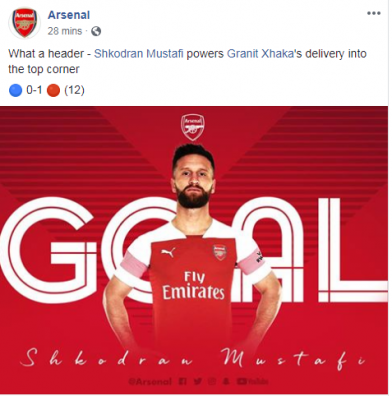392x396 pixels.
Task: Open the Shkodran Mustafi tagged link
Action: [x=139, y=54]
